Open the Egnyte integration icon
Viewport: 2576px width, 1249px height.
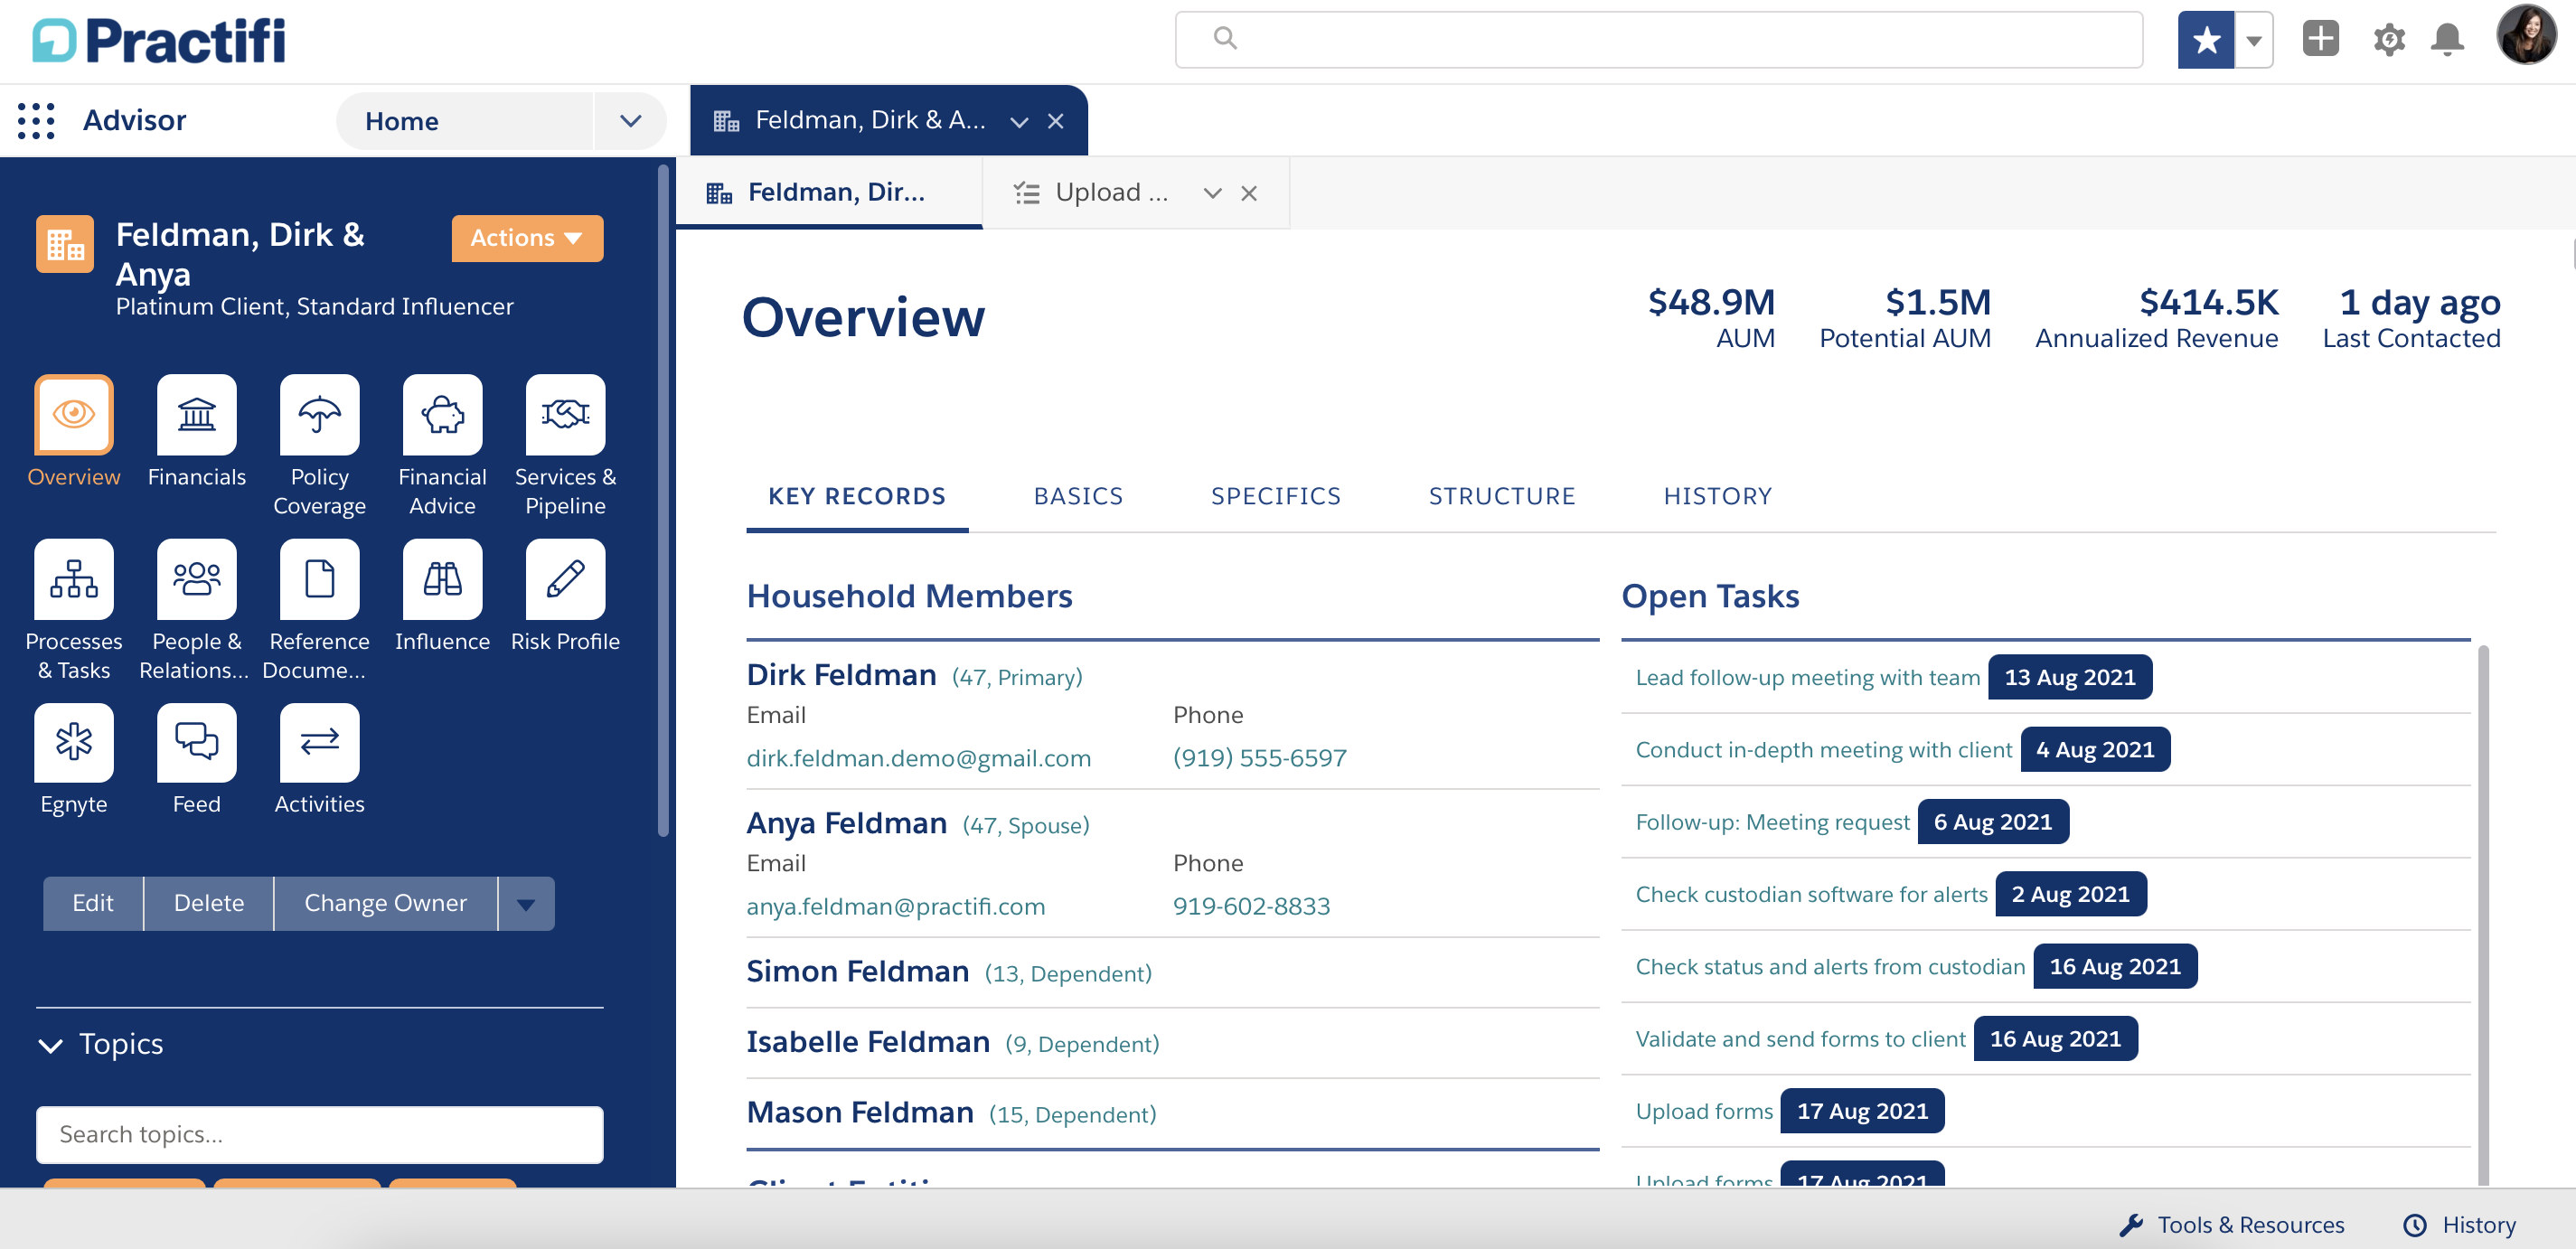(x=73, y=742)
